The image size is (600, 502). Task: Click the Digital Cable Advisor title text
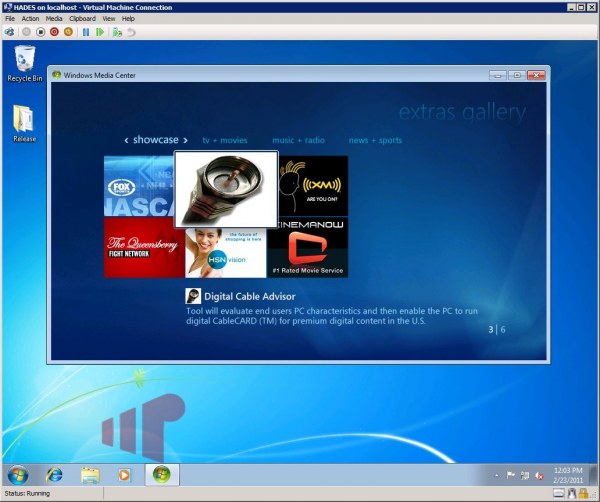pyautogui.click(x=250, y=297)
